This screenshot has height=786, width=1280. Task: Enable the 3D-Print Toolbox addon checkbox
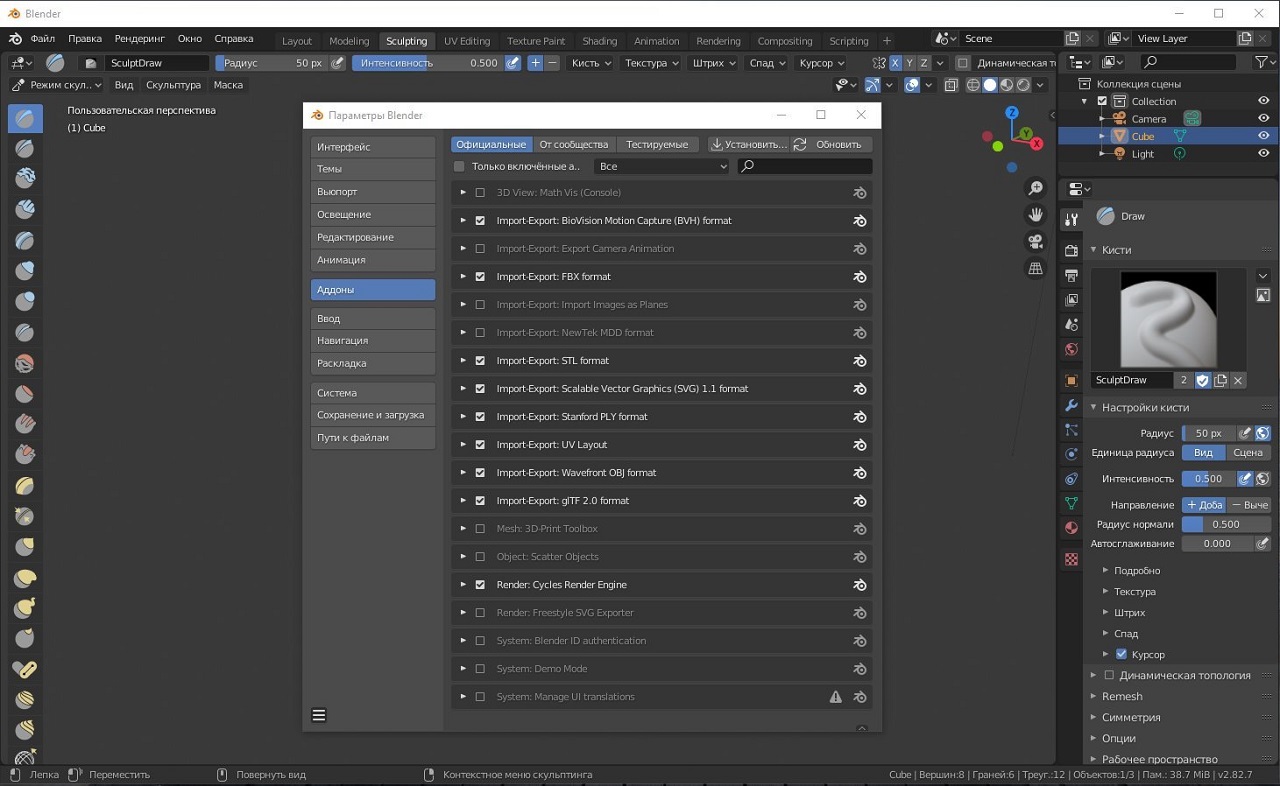pyautogui.click(x=480, y=529)
